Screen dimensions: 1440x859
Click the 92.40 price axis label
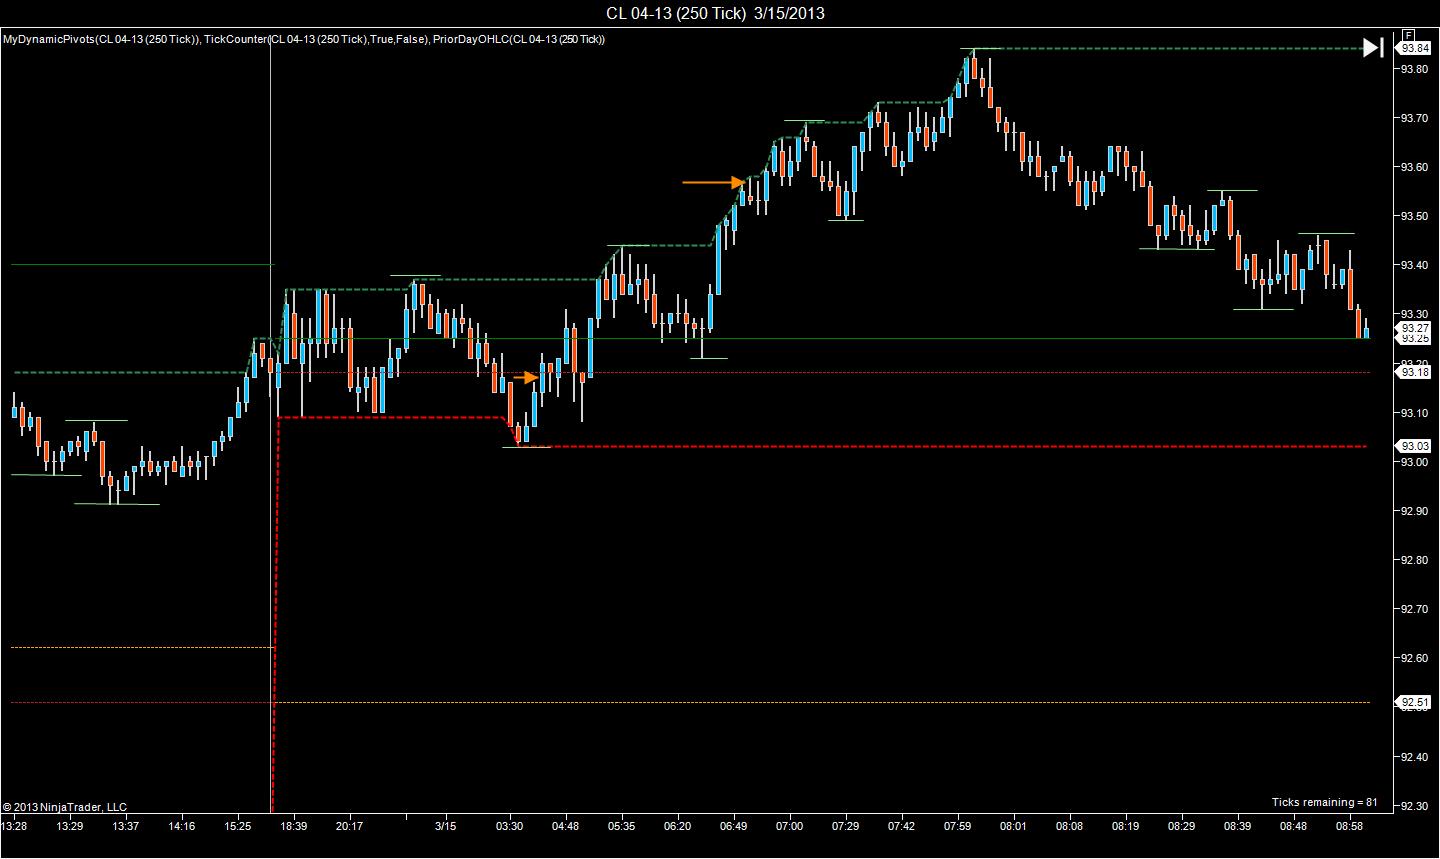coord(1415,757)
